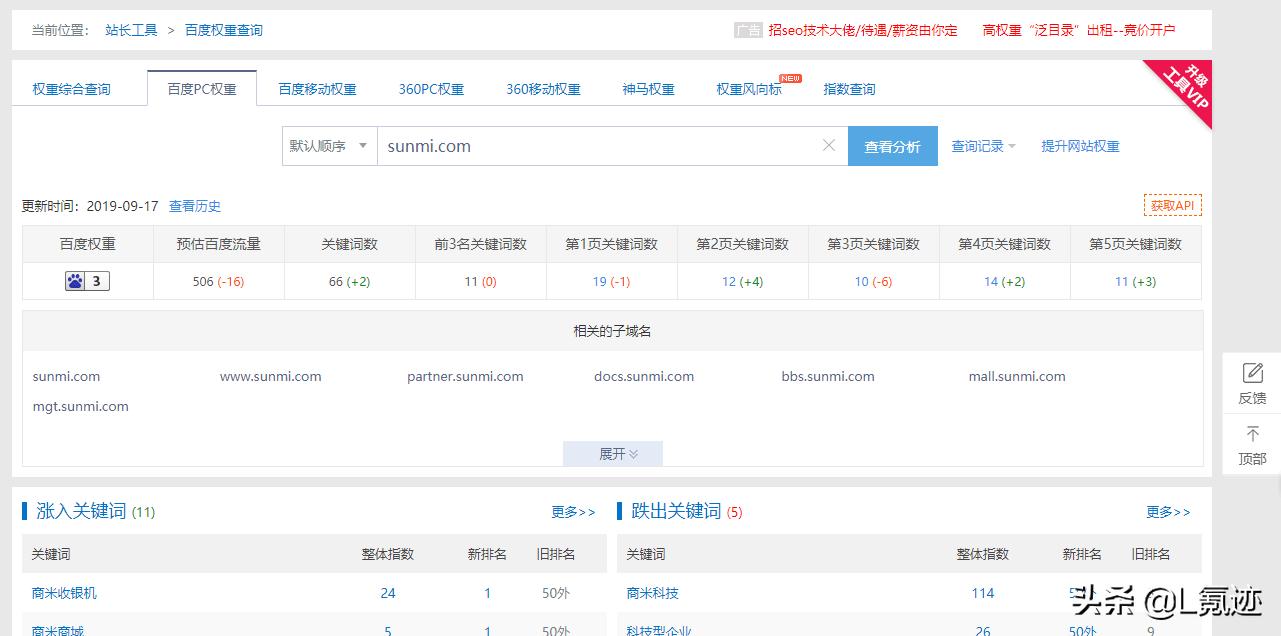Open the 默认顺序 sort dropdown
1281x636 pixels.
[x=329, y=145]
